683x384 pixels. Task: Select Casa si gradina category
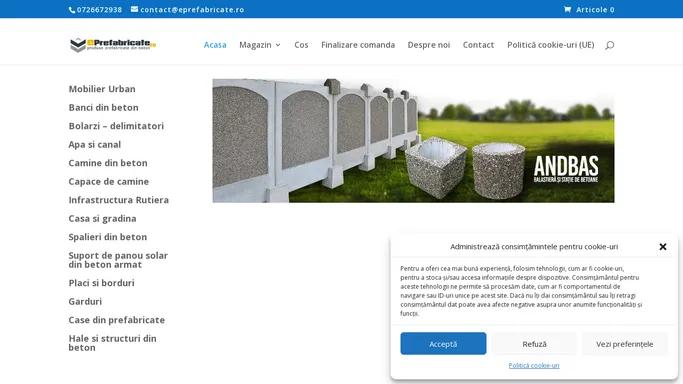click(102, 219)
